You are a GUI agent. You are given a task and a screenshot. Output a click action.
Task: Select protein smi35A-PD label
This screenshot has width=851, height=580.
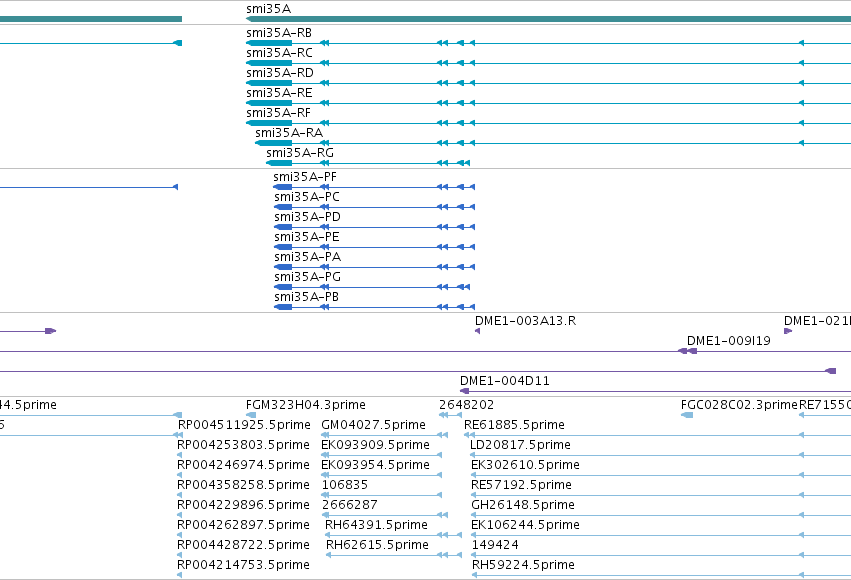308,218
